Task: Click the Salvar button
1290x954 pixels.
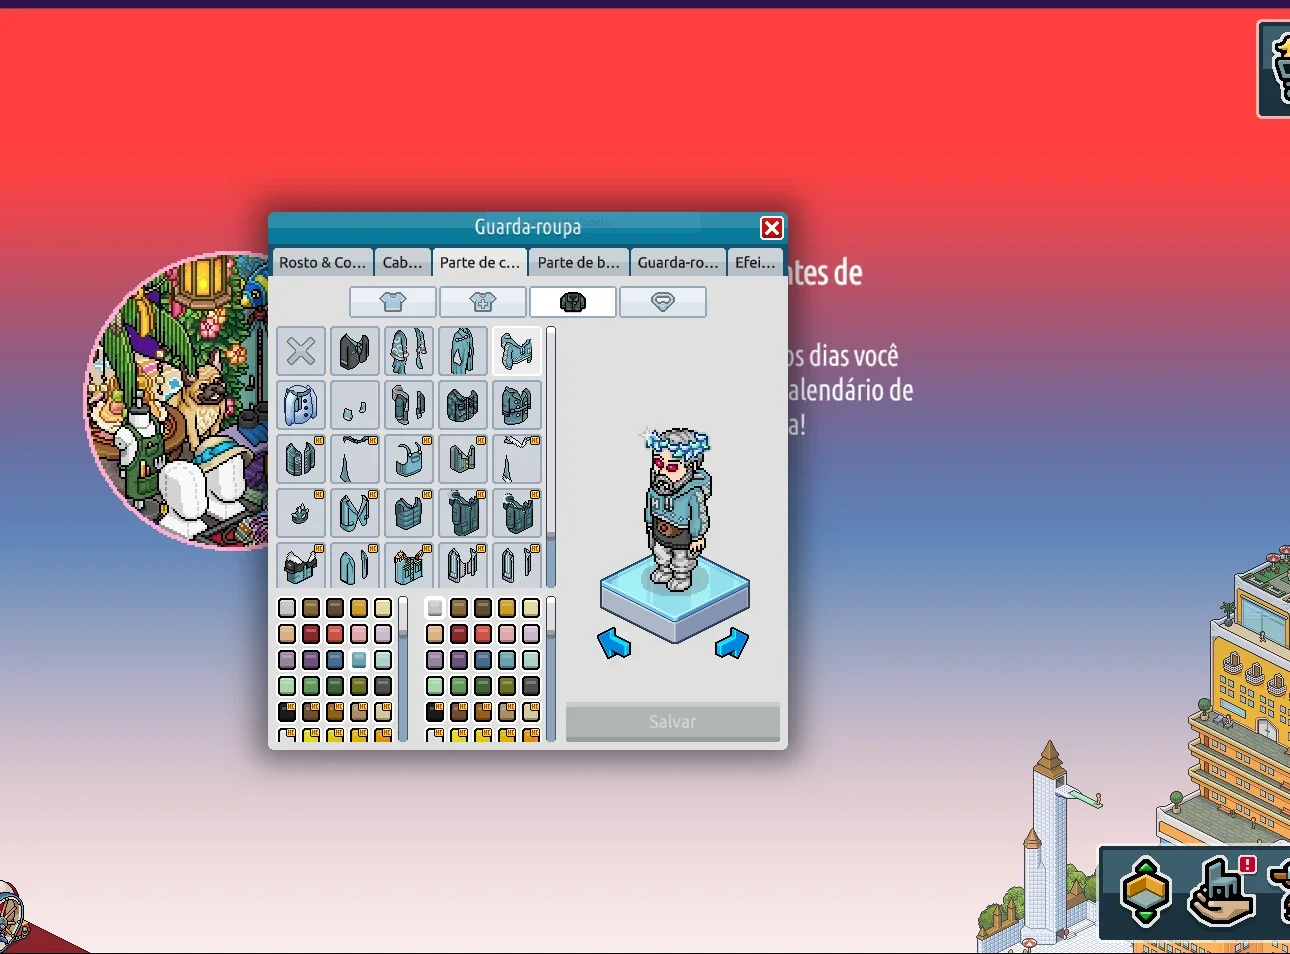Action: pyautogui.click(x=673, y=721)
